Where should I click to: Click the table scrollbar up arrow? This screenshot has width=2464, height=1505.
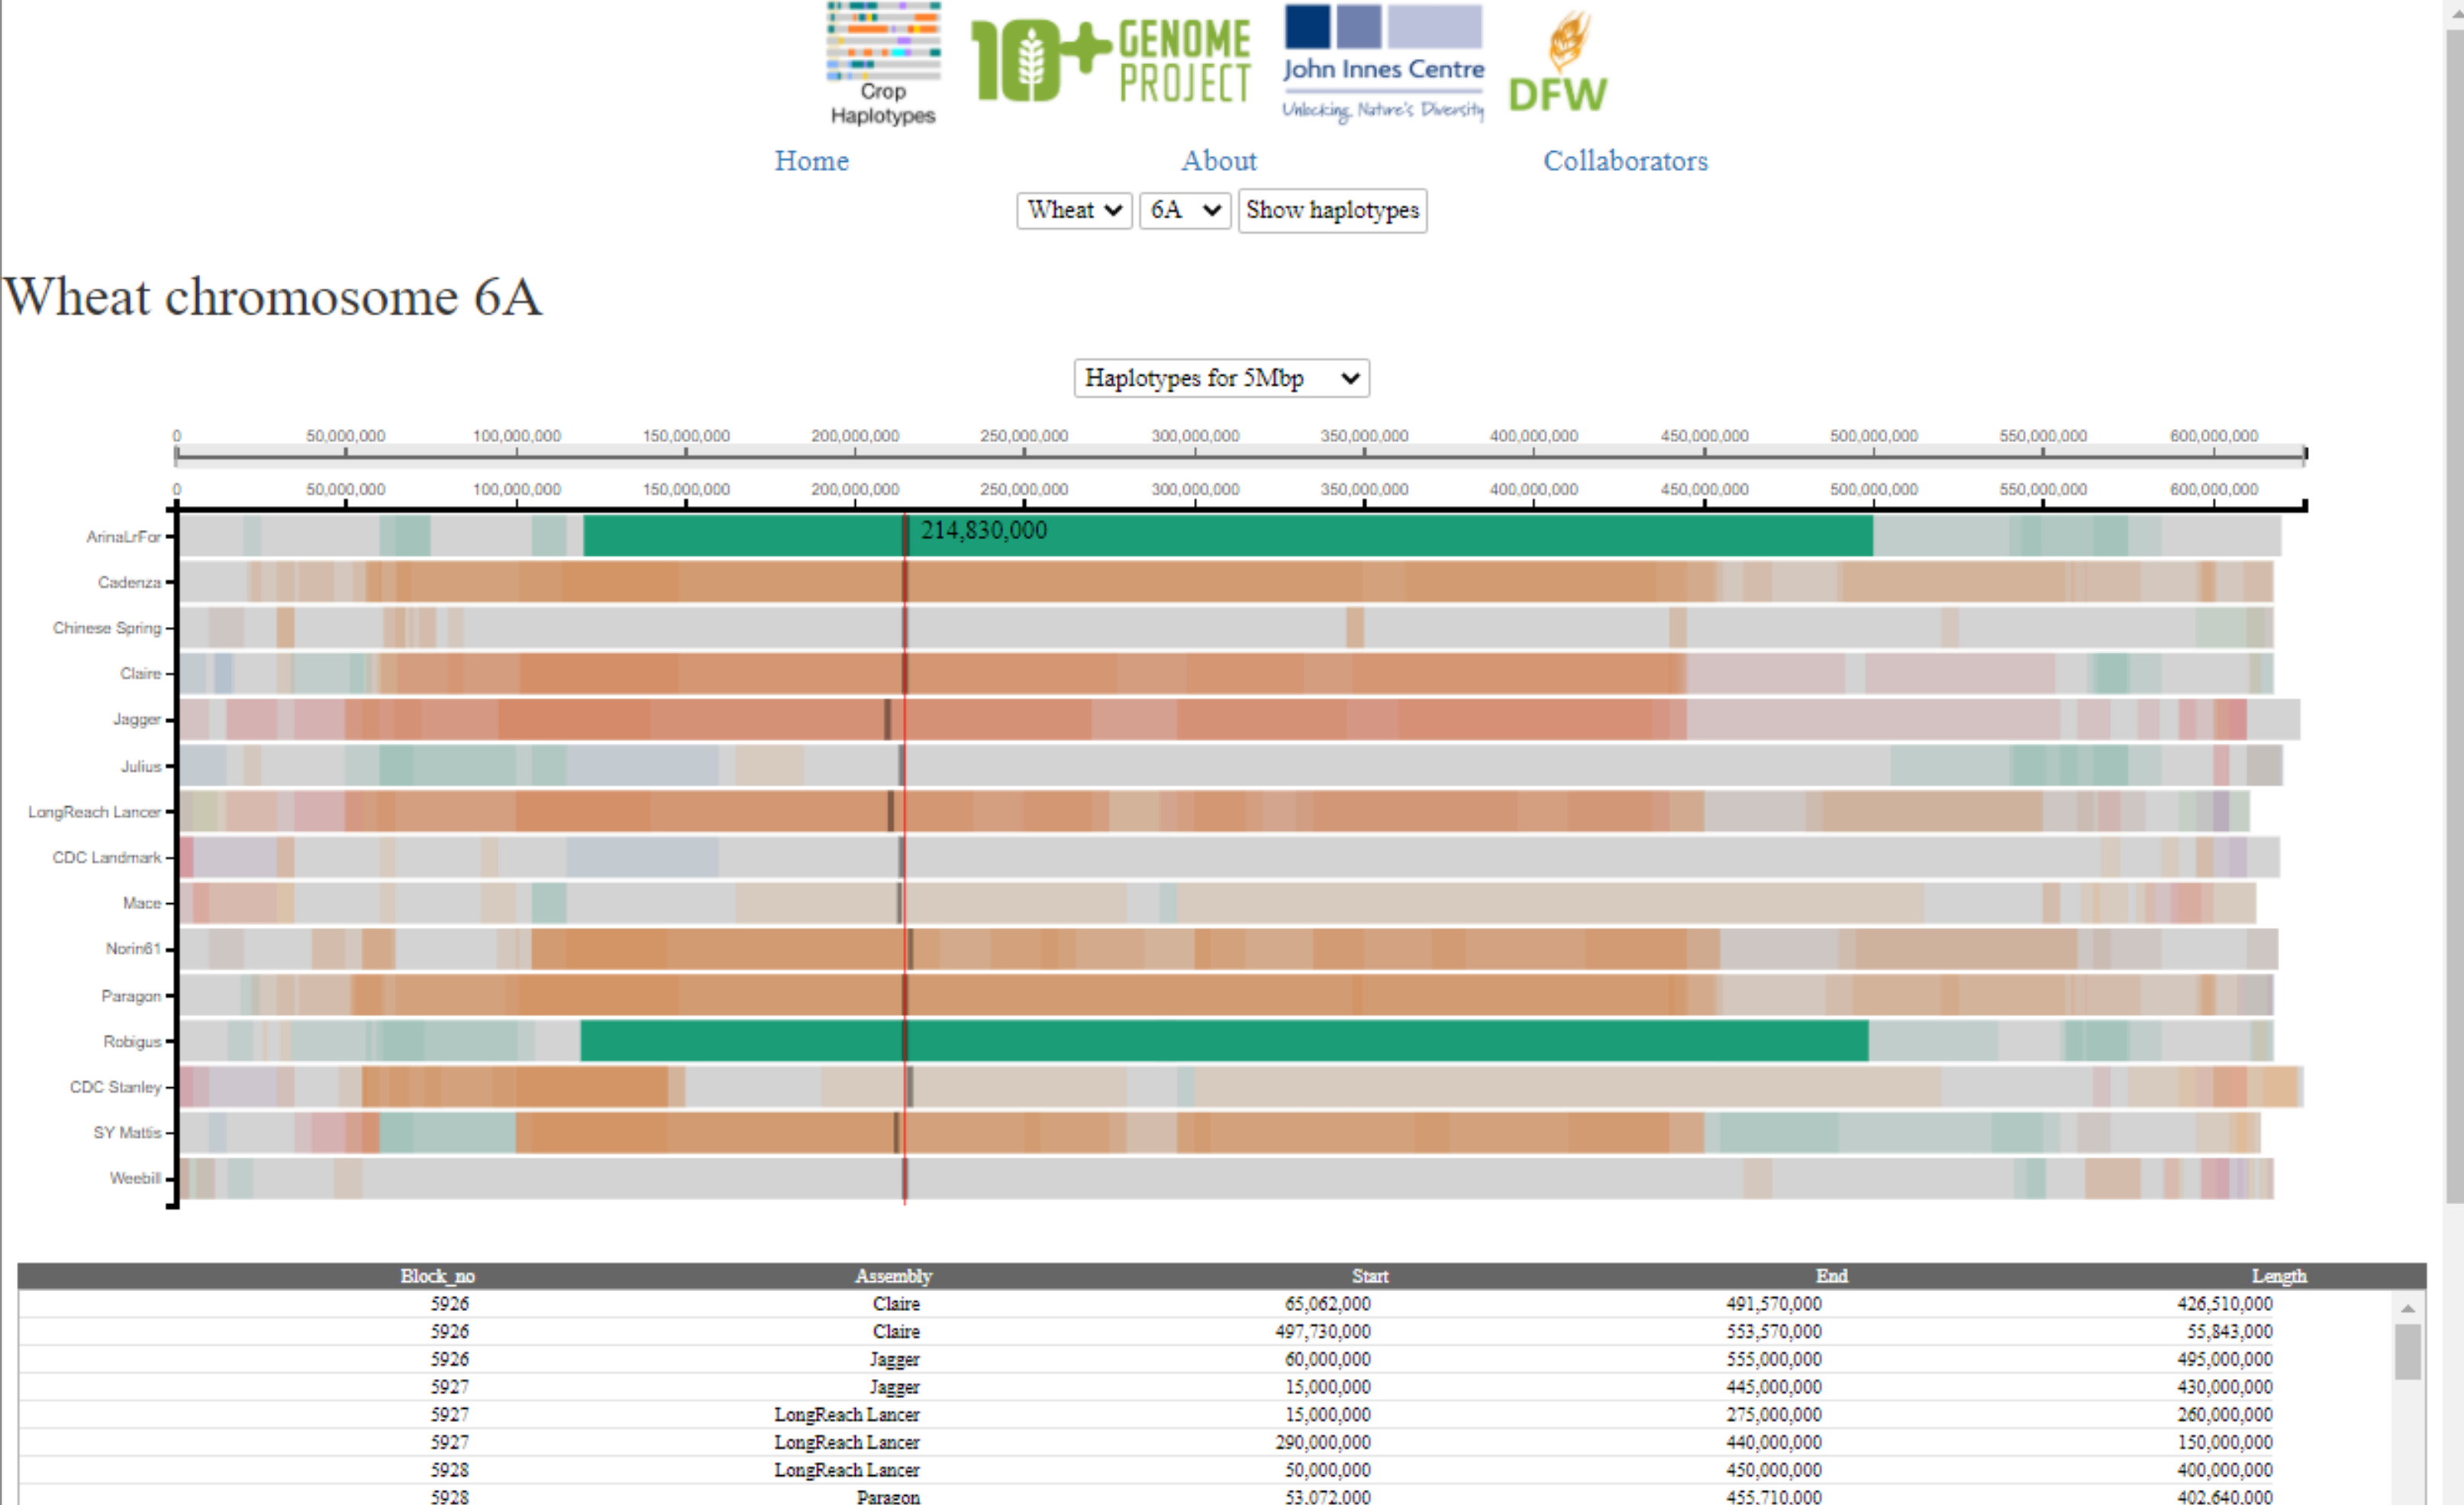2407,1308
